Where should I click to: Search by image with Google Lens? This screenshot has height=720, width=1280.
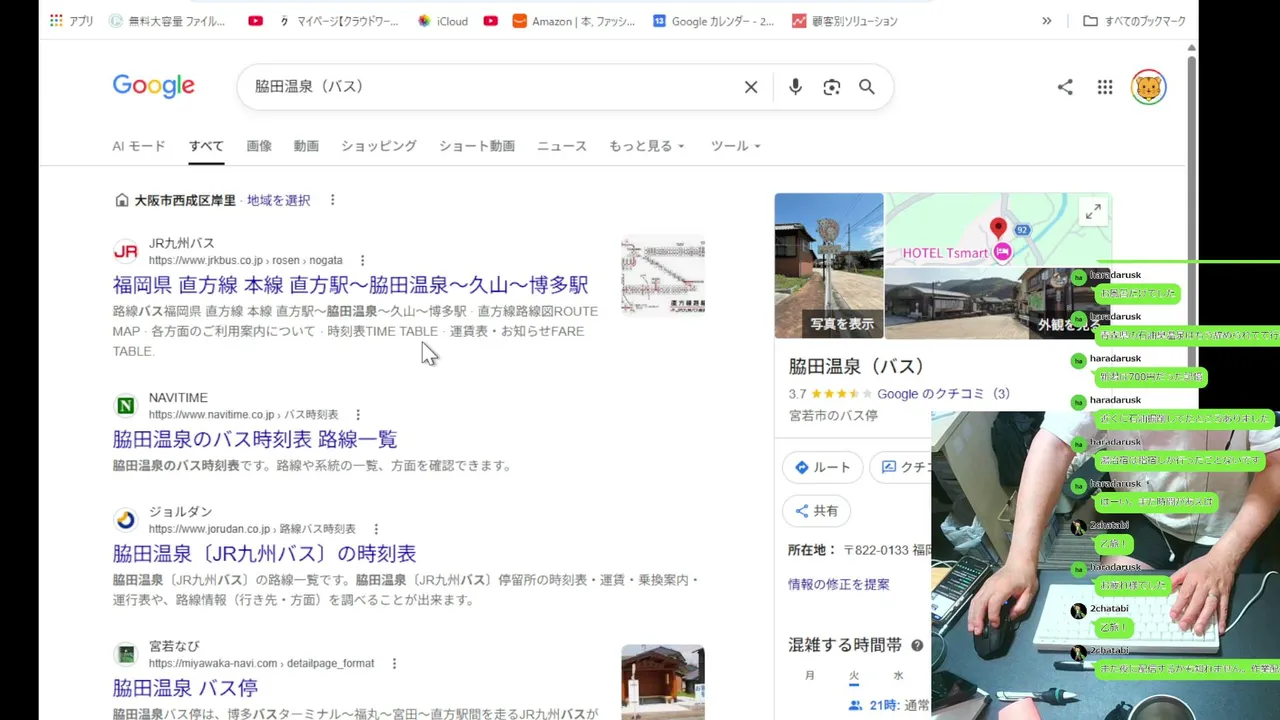tap(832, 87)
